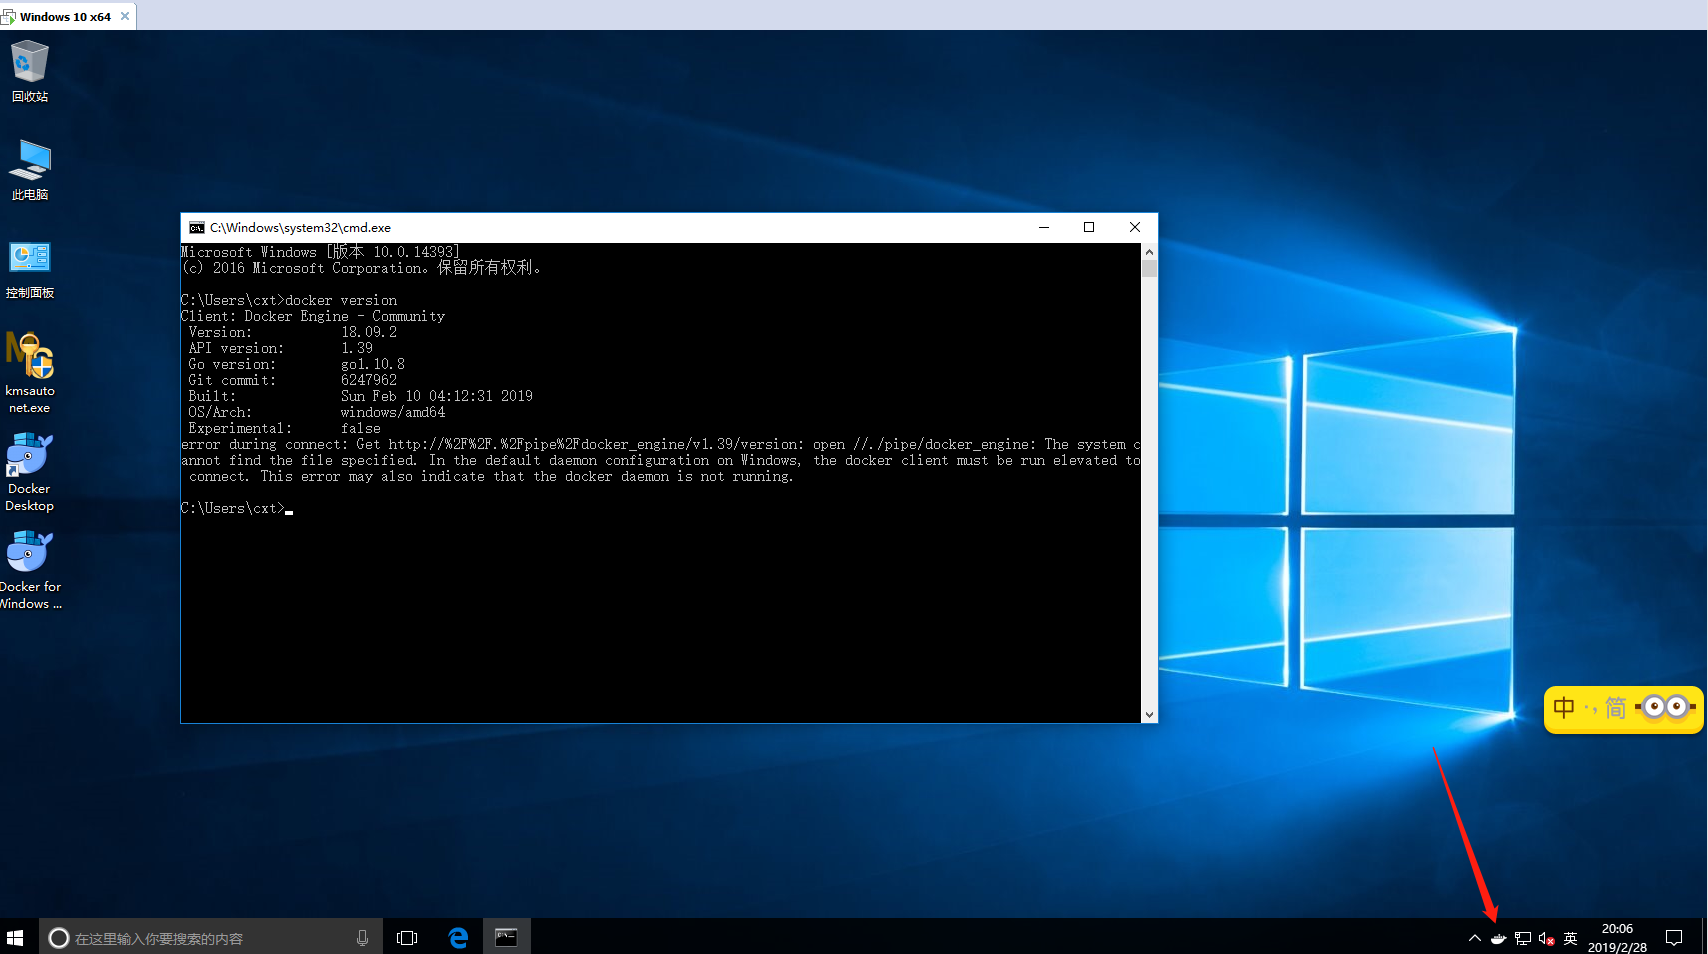Click the 'Git commit: 6247962' output line
This screenshot has width=1708, height=954.
point(293,380)
